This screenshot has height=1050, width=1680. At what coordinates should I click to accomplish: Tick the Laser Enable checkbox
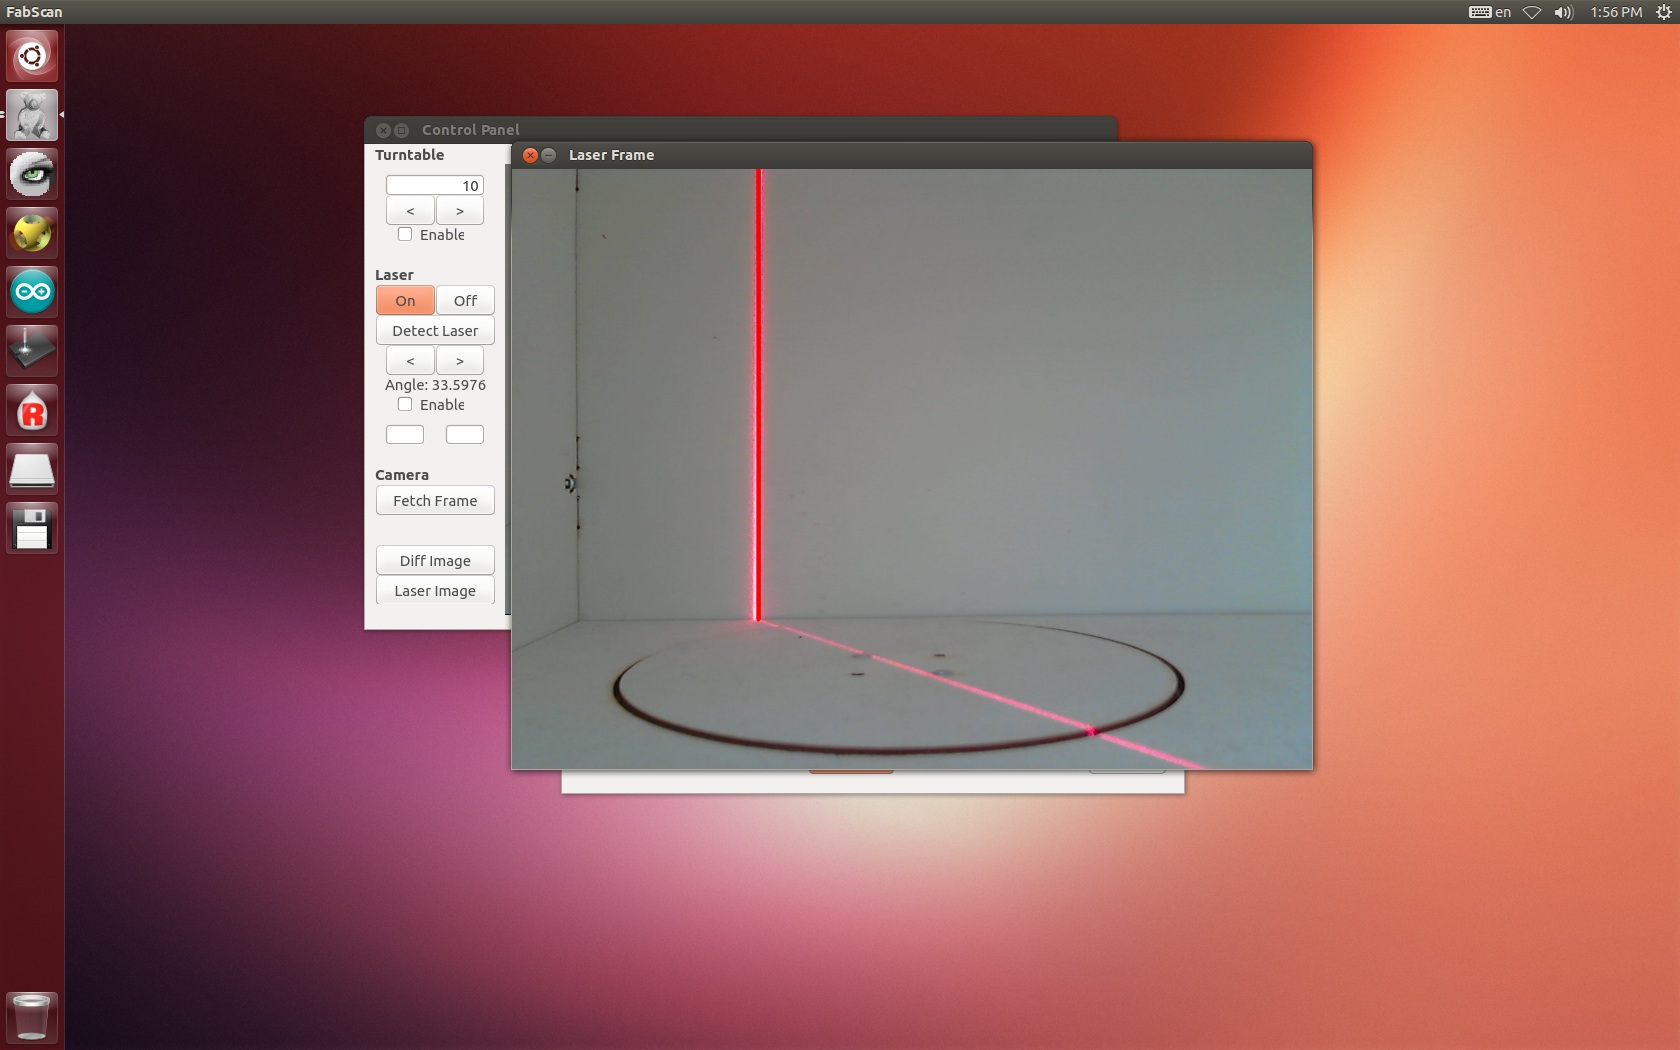pos(405,405)
